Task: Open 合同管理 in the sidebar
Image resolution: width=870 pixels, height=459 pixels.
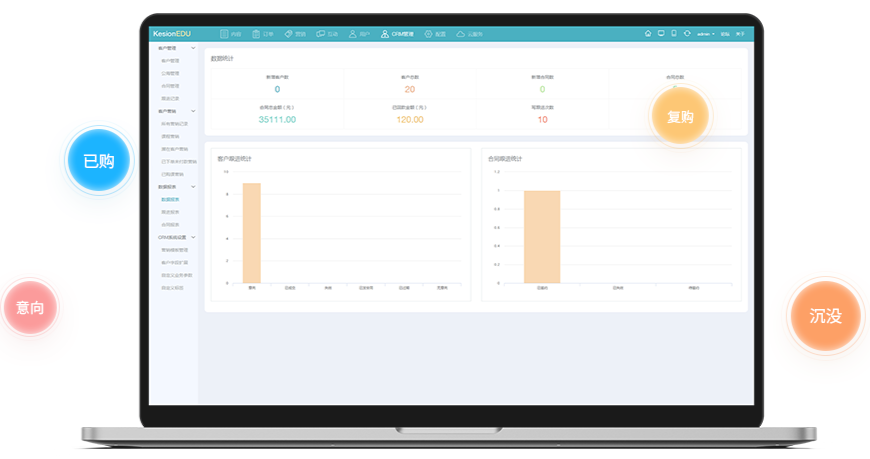Action: pyautogui.click(x=170, y=86)
